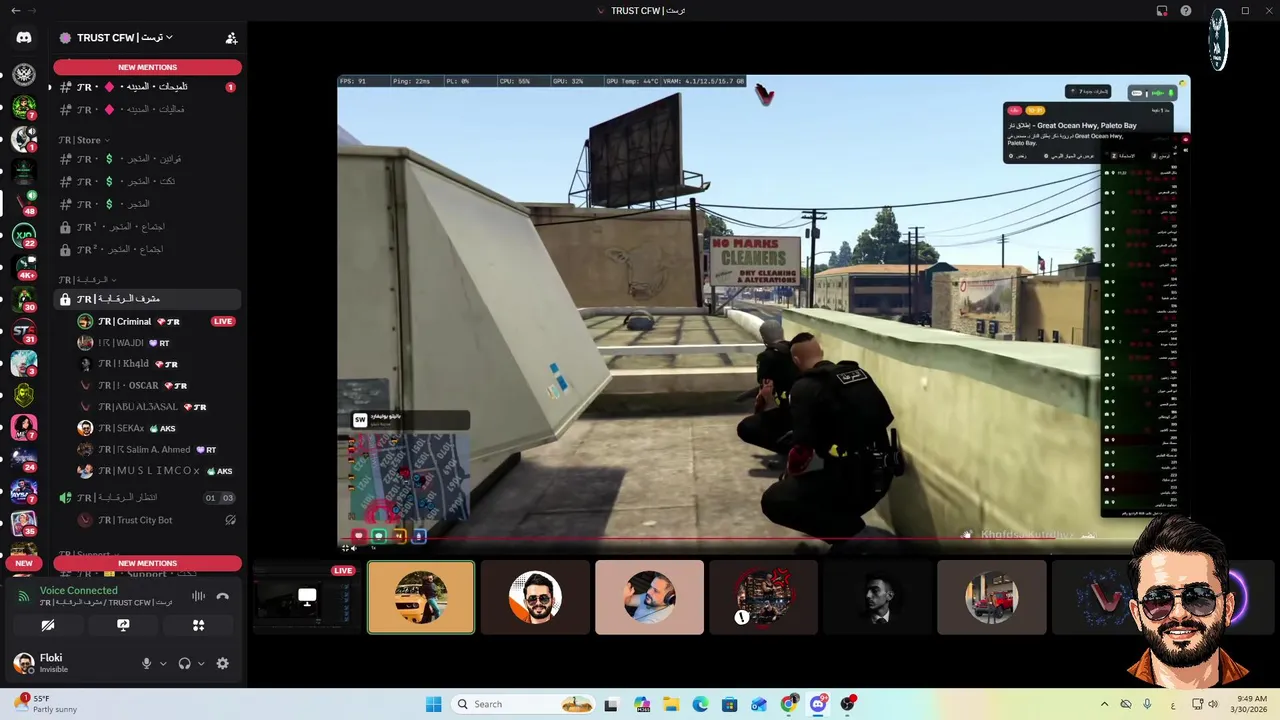Viewport: 1280px width, 720px height.
Task: Open Microsoft Edge from the taskbar
Action: coord(700,704)
